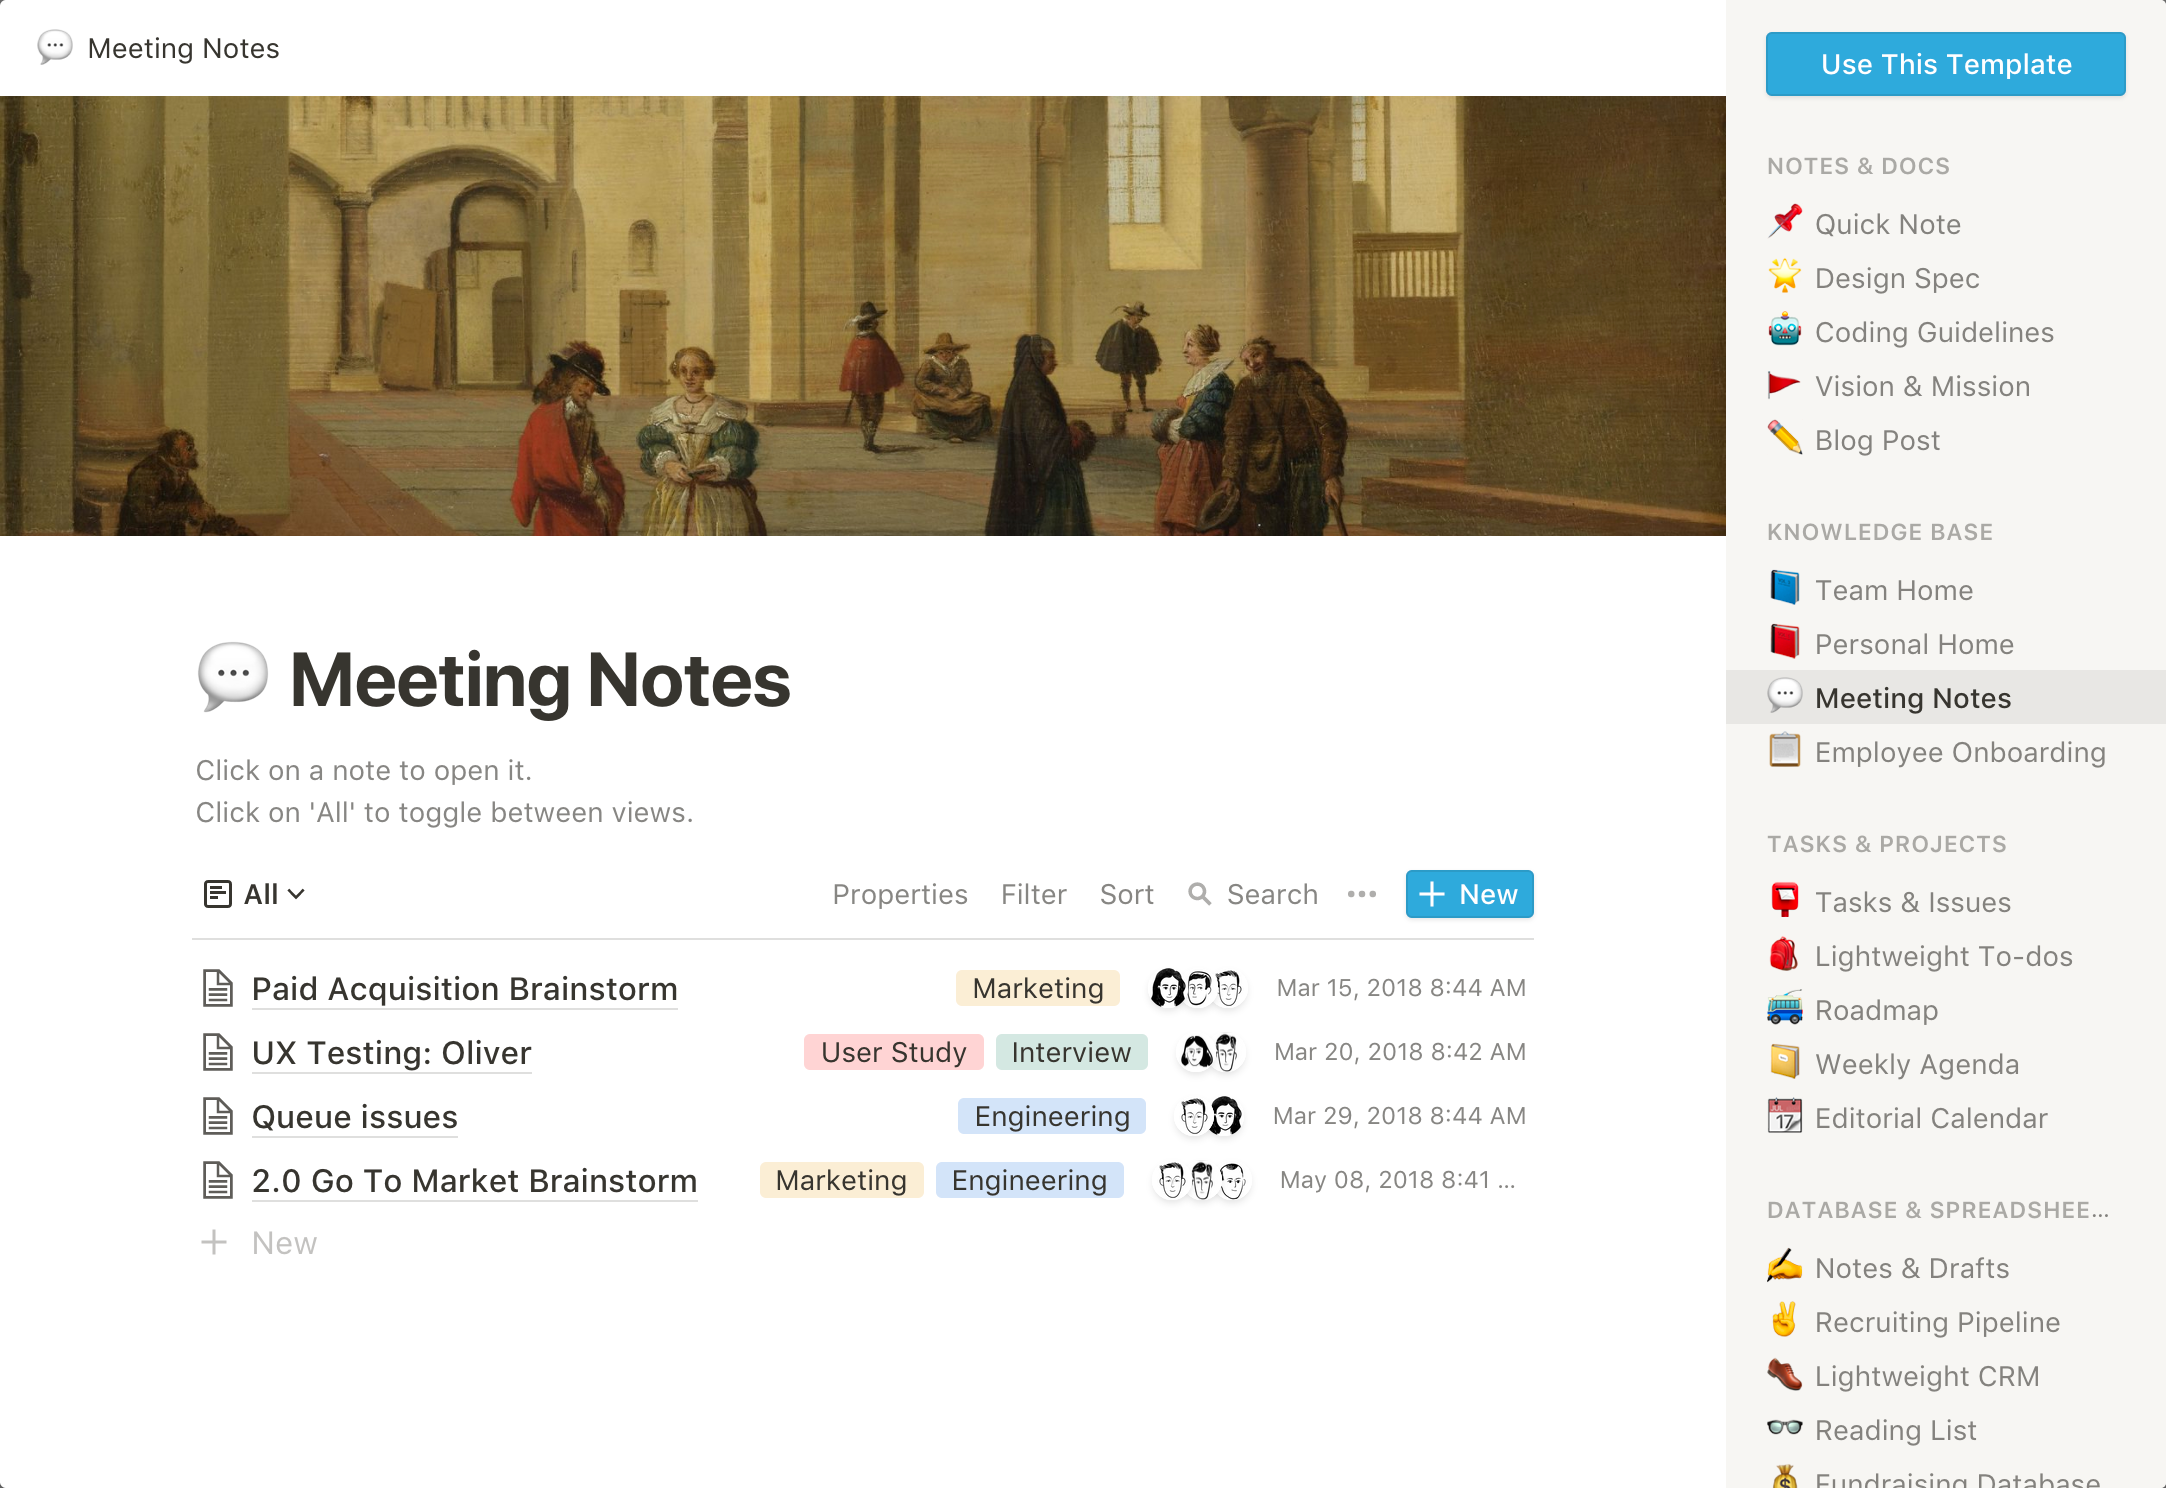
Task: Select Meeting Notes in the sidebar
Action: 1945,697
